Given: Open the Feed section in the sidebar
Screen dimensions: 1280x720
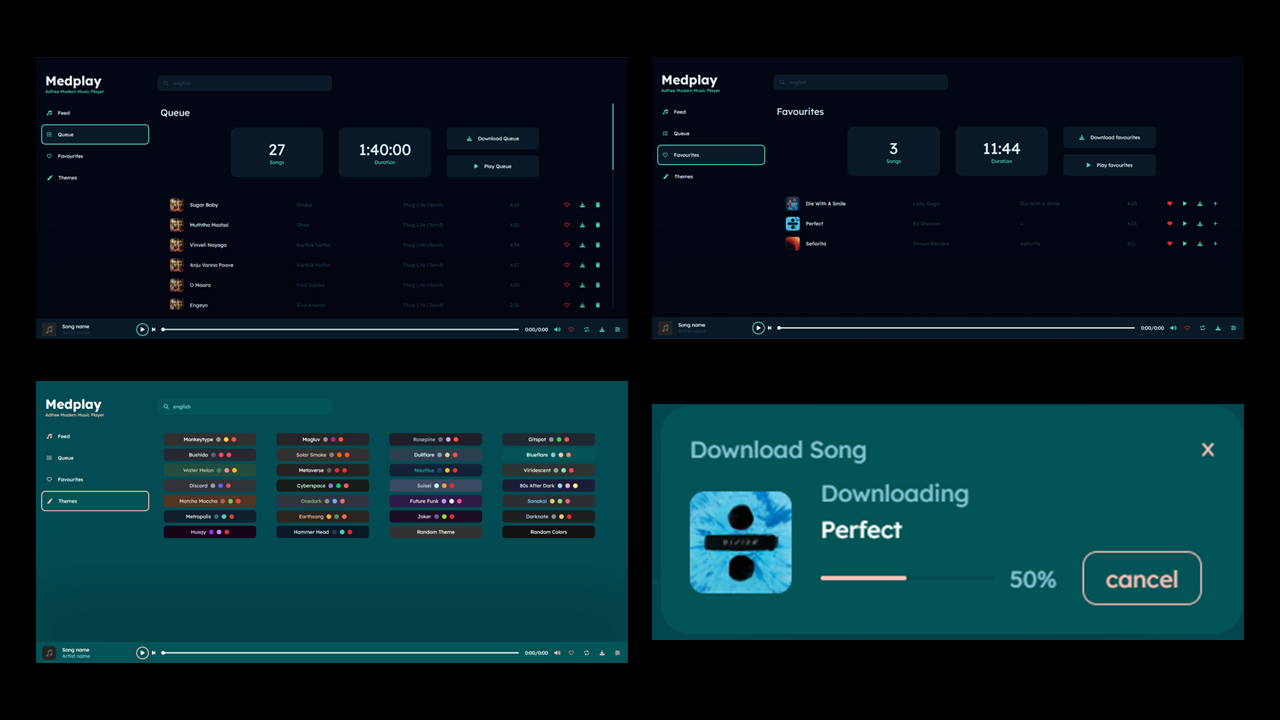Looking at the screenshot, I should pyautogui.click(x=62, y=112).
